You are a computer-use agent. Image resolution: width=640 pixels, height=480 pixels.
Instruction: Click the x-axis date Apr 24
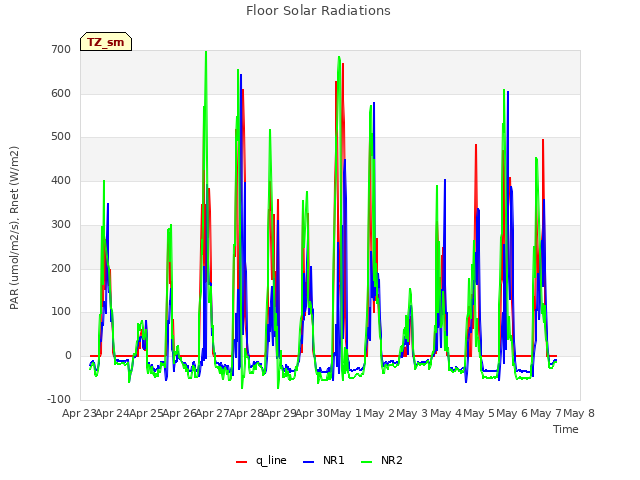tap(113, 413)
